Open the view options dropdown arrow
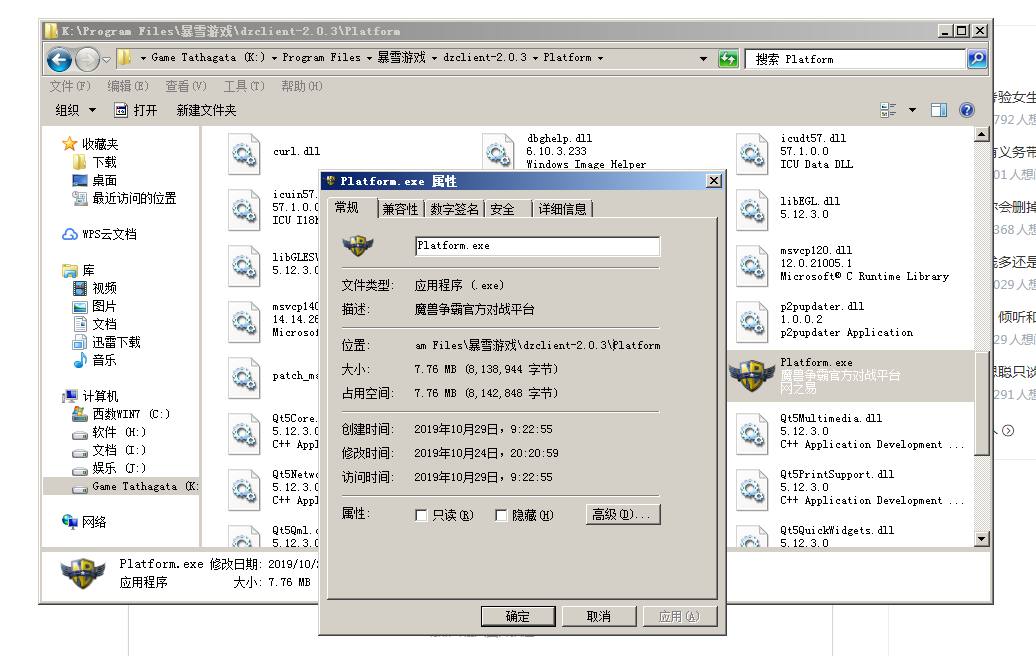Viewport: 1036px width, 656px height. coord(912,110)
